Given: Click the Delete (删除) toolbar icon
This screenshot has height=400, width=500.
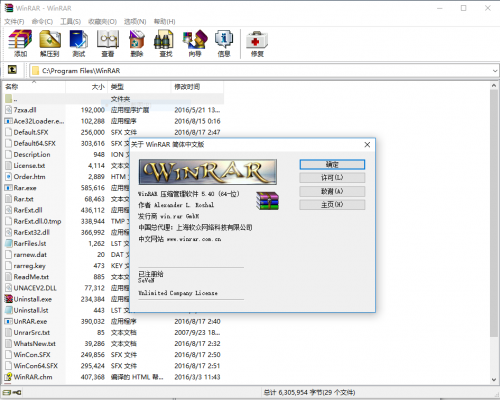Looking at the screenshot, I should click(137, 39).
